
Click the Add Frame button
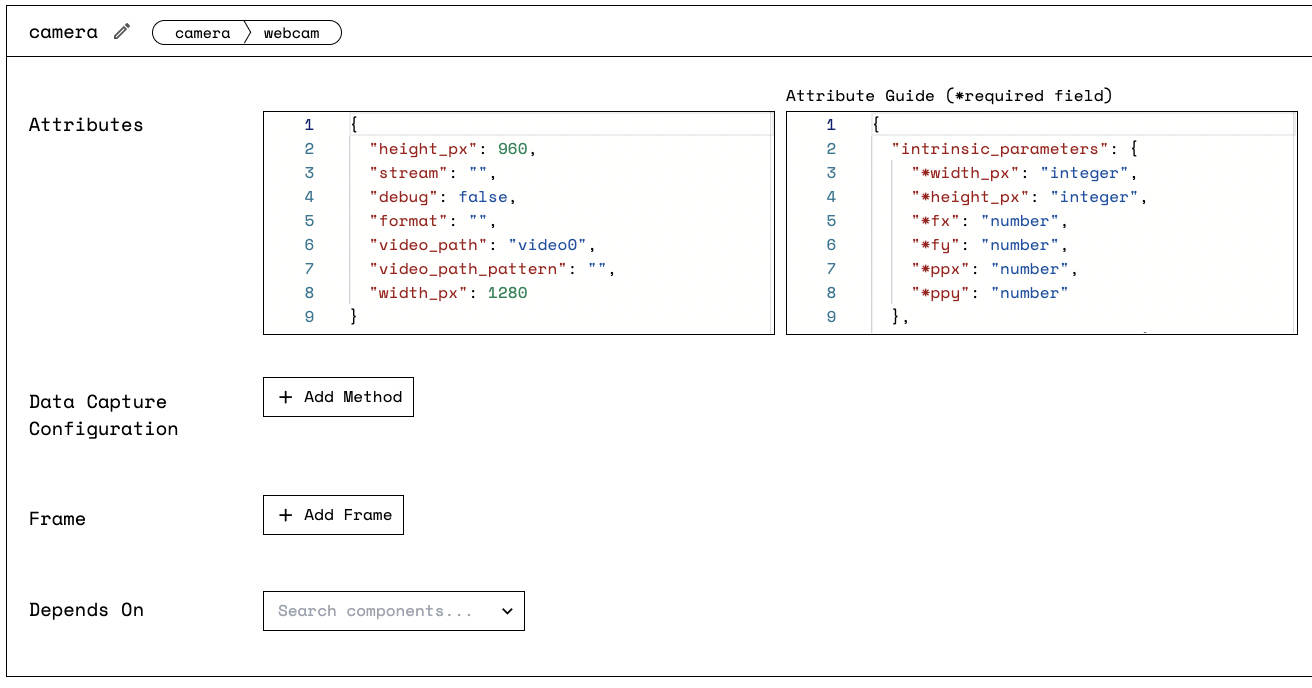(x=333, y=515)
